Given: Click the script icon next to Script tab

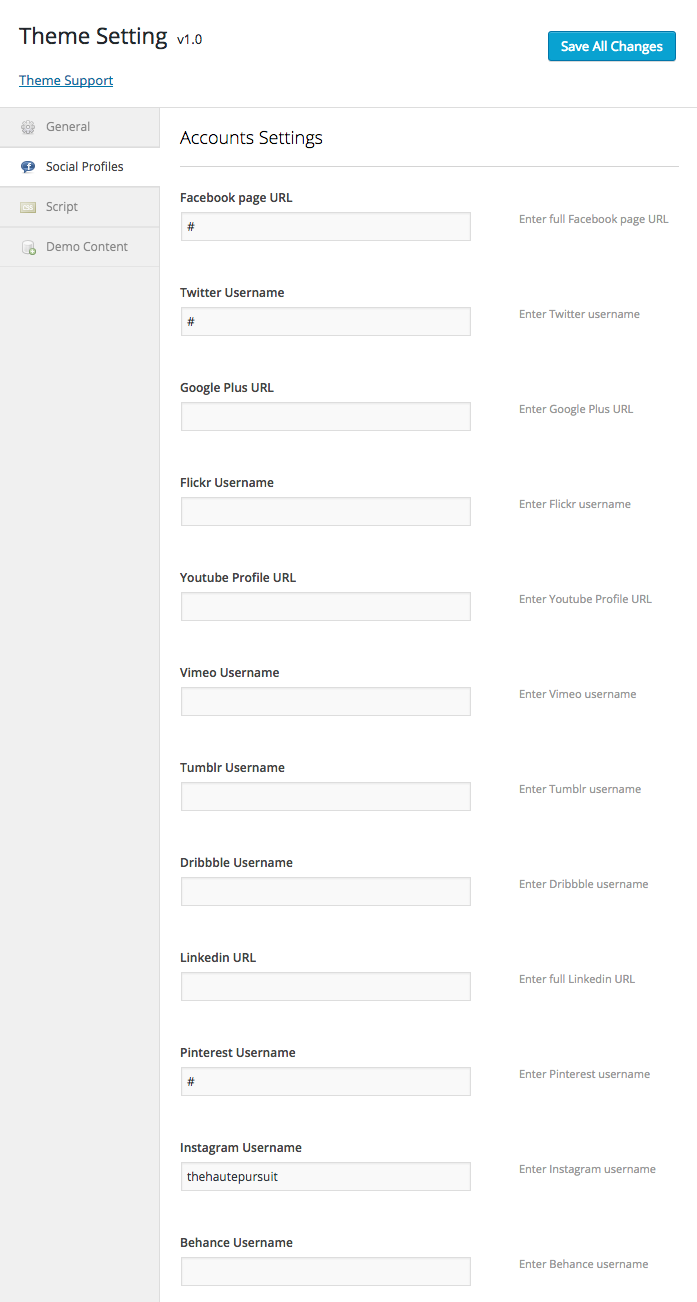Looking at the screenshot, I should point(27,206).
